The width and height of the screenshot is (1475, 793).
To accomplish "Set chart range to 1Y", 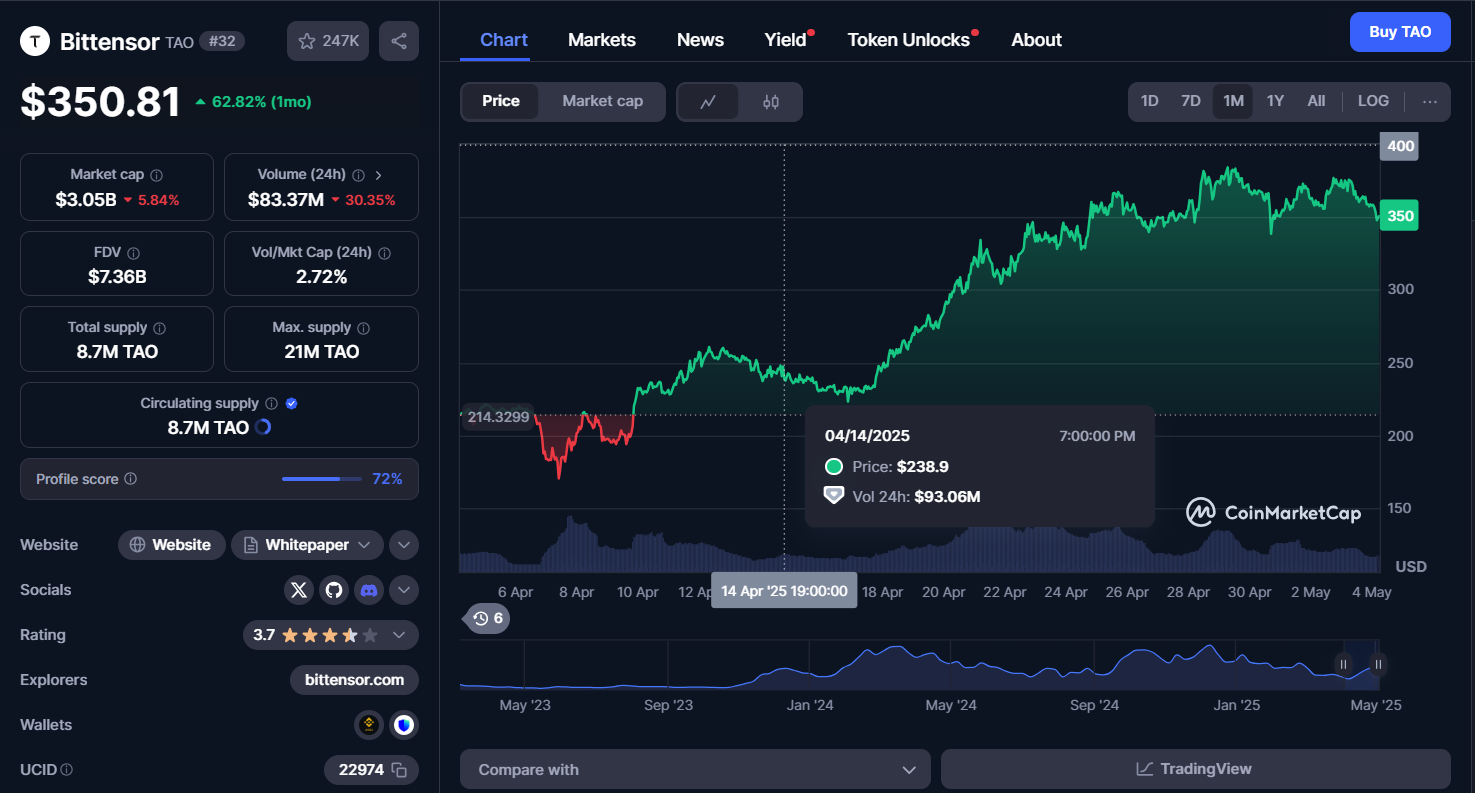I will 1275,101.
